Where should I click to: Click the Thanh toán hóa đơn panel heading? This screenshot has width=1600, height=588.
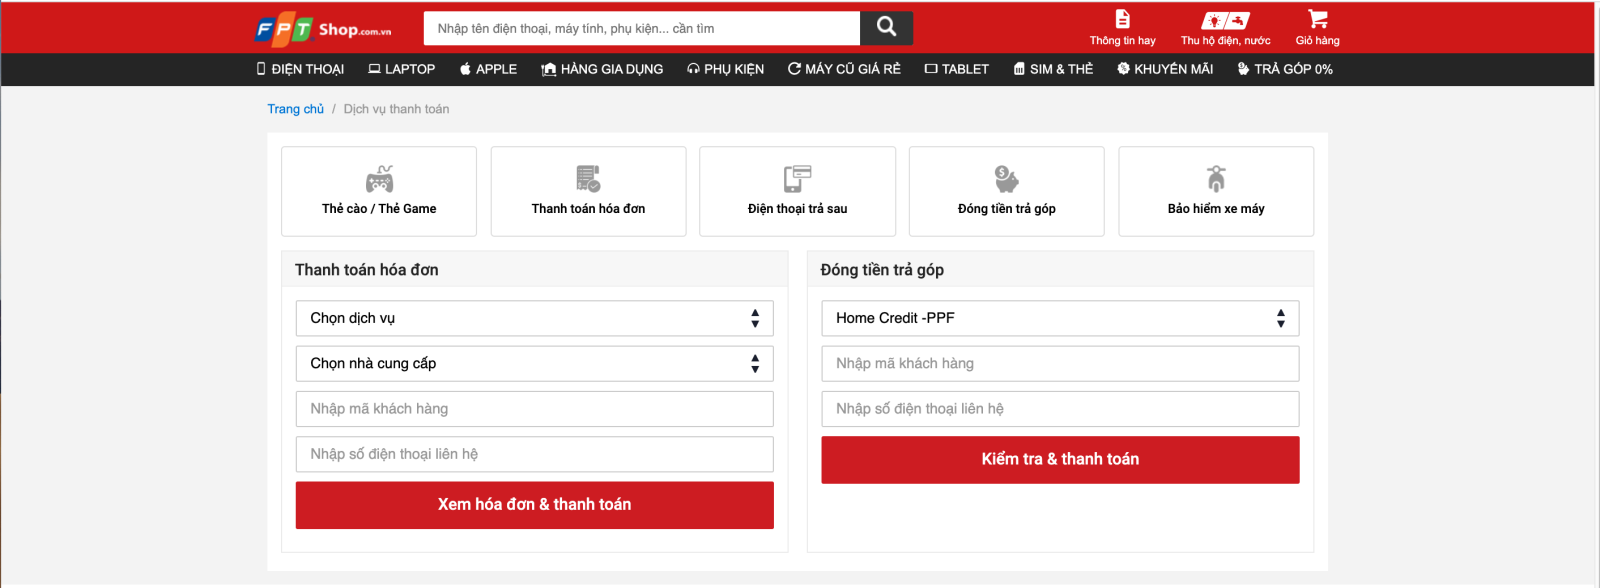tap(366, 270)
